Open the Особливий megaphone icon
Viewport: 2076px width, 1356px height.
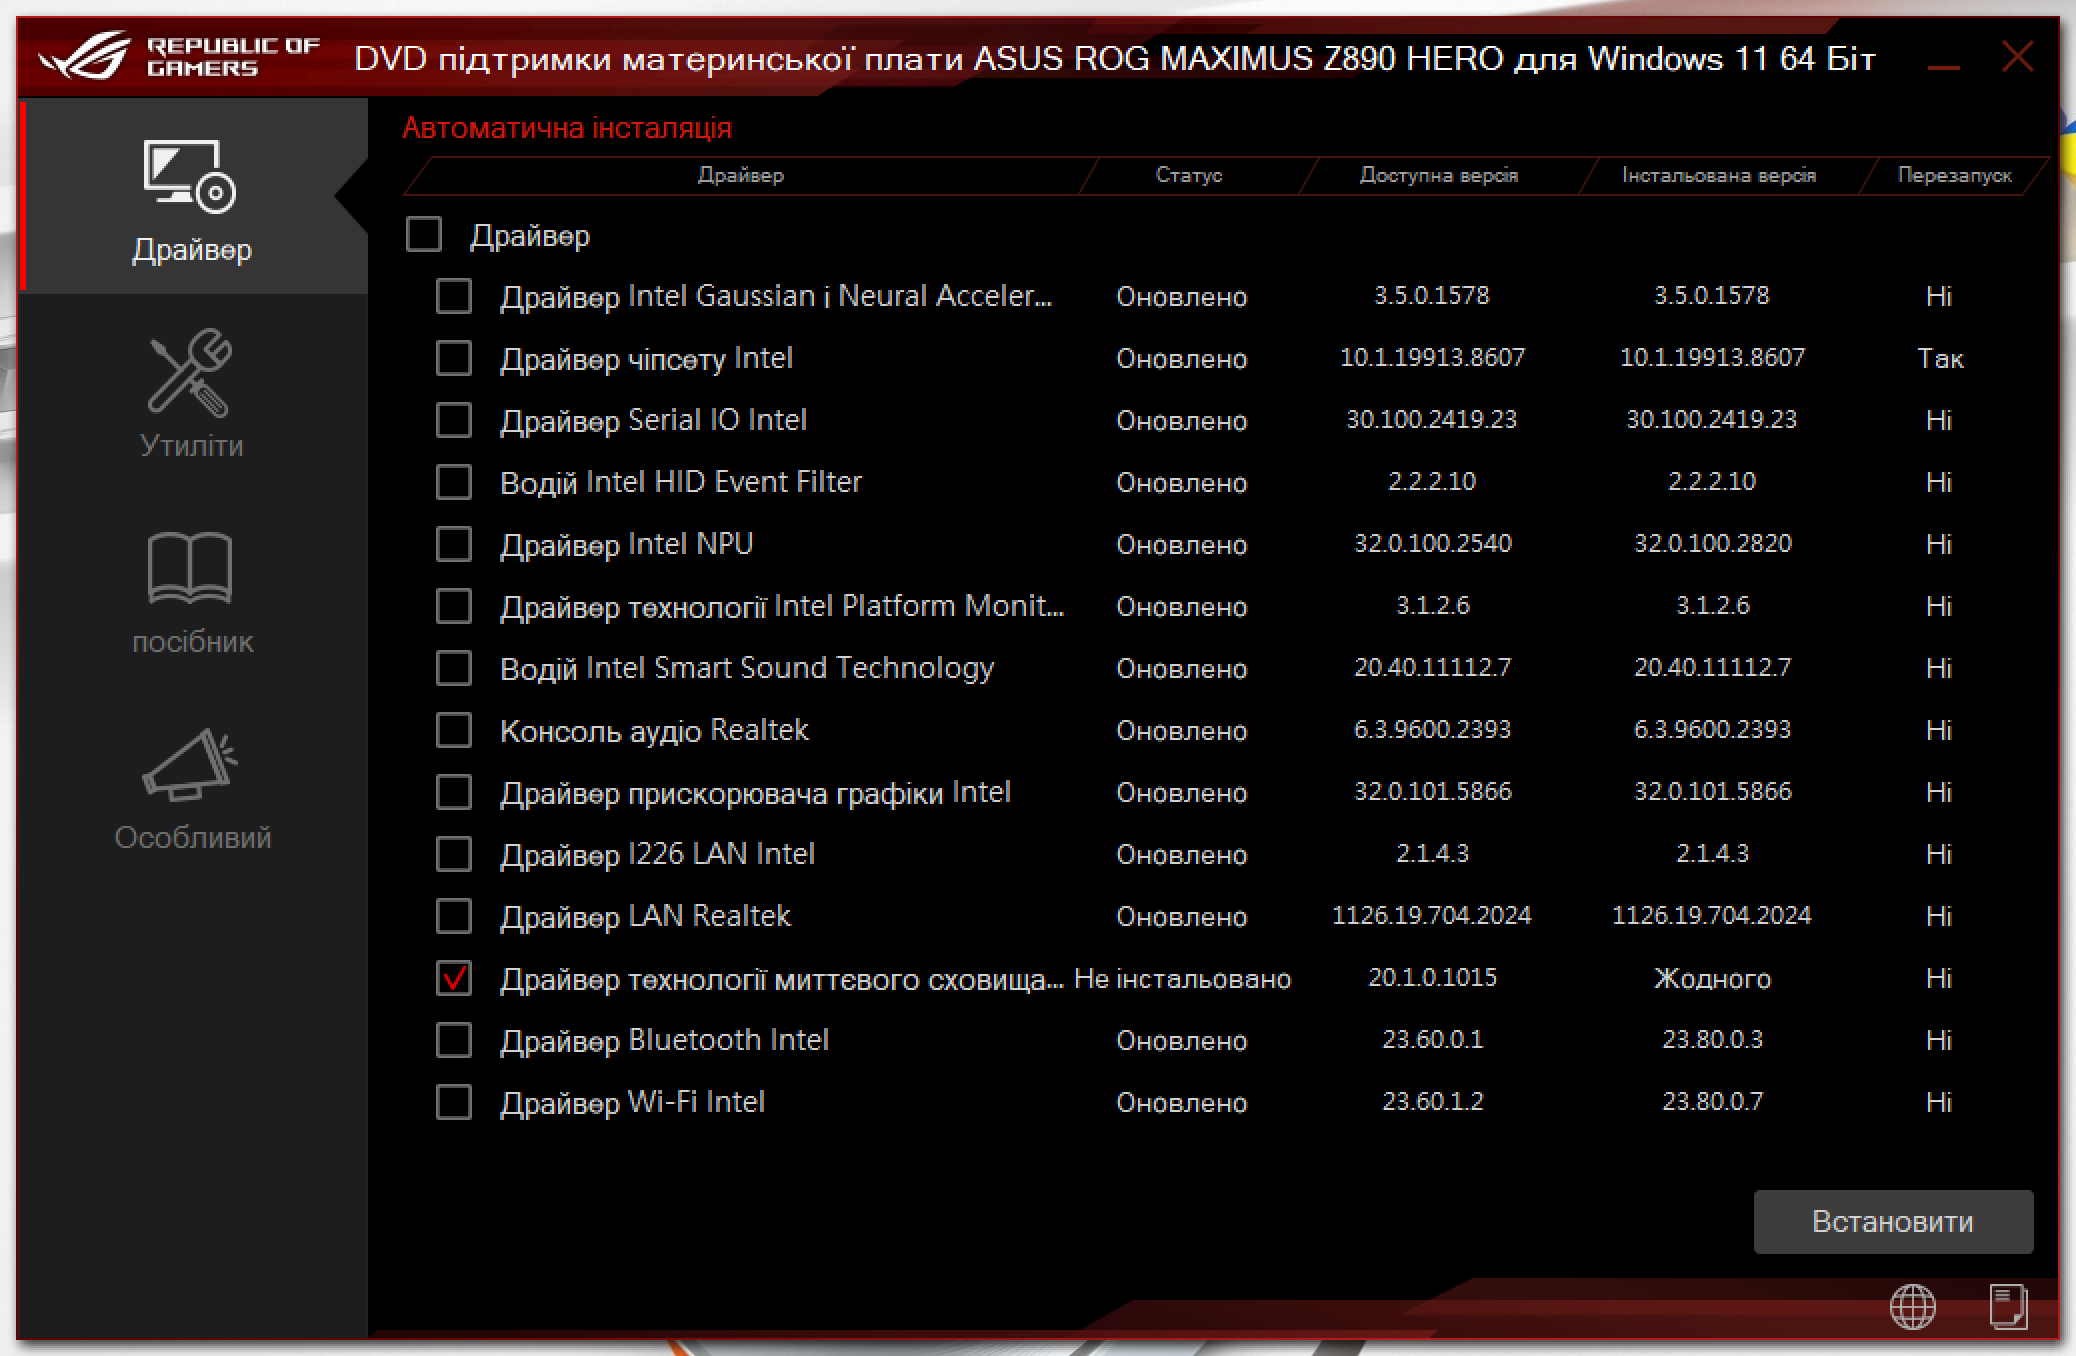tap(190, 765)
